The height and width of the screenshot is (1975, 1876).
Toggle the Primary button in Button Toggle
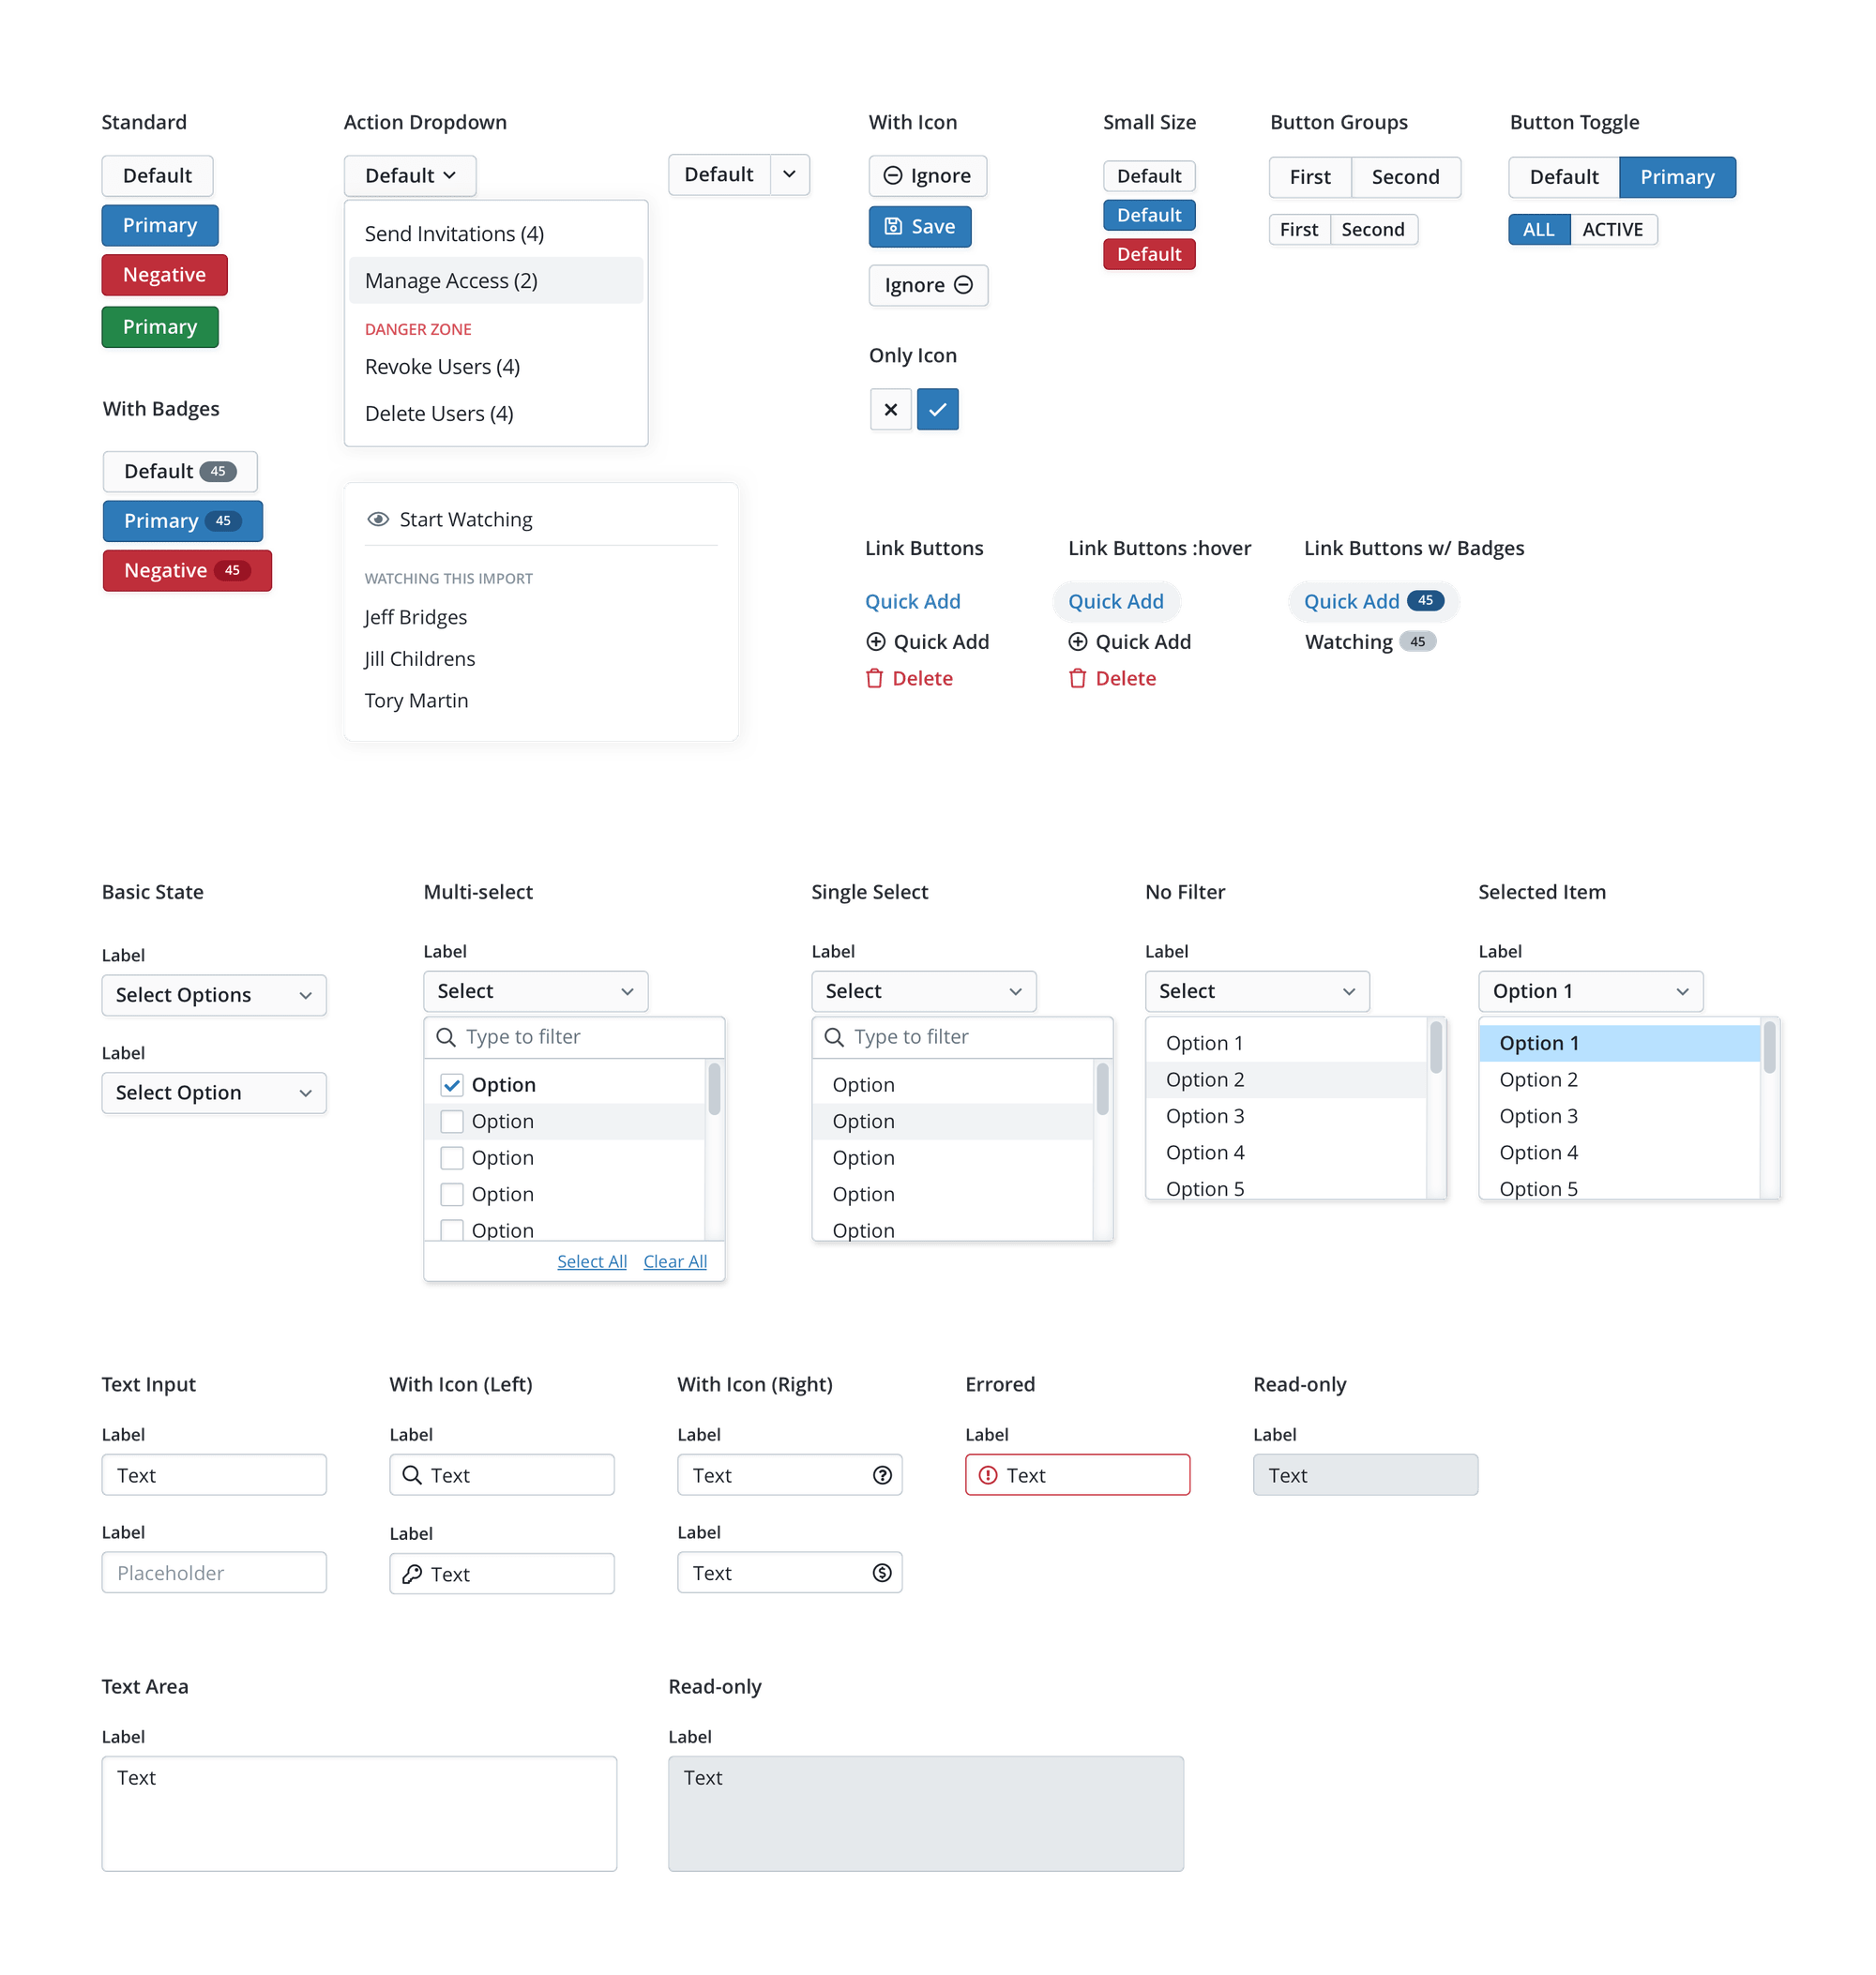pos(1677,174)
